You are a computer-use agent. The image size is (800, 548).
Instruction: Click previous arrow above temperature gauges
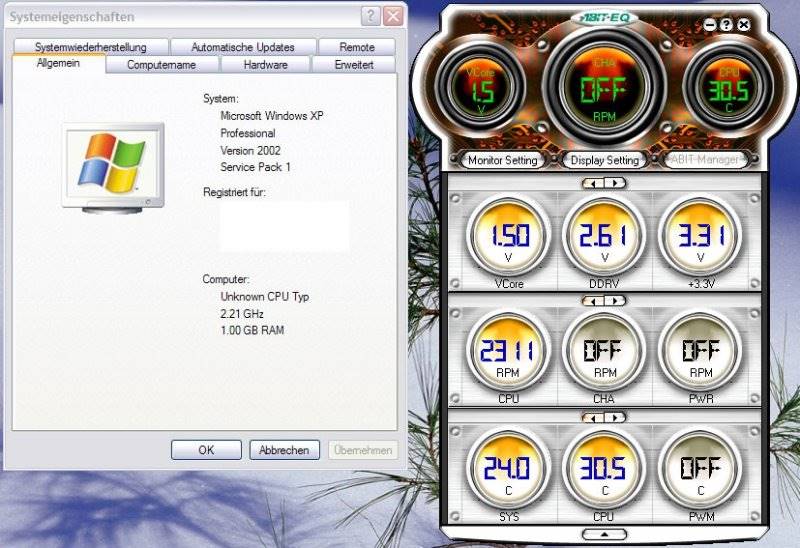pyautogui.click(x=593, y=417)
